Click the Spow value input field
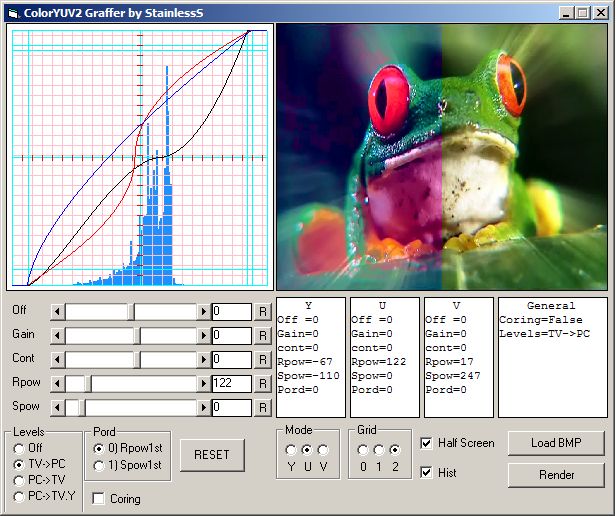The height and width of the screenshot is (516, 616). pyautogui.click(x=231, y=408)
